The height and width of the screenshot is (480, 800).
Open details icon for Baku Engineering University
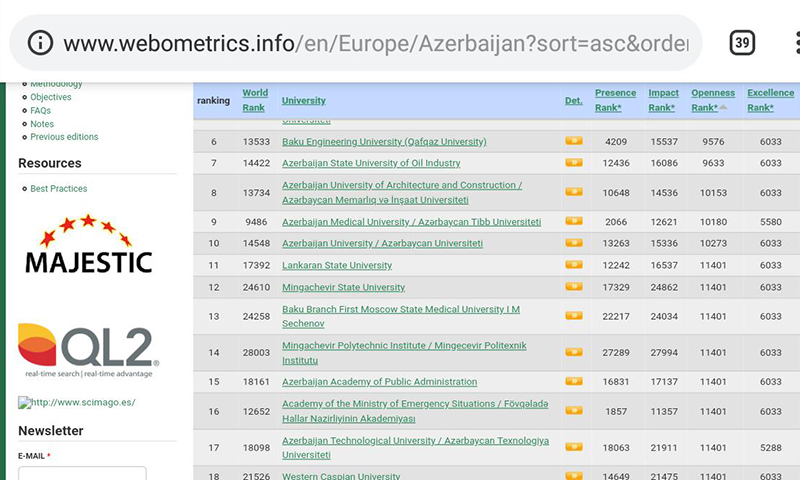tap(574, 141)
